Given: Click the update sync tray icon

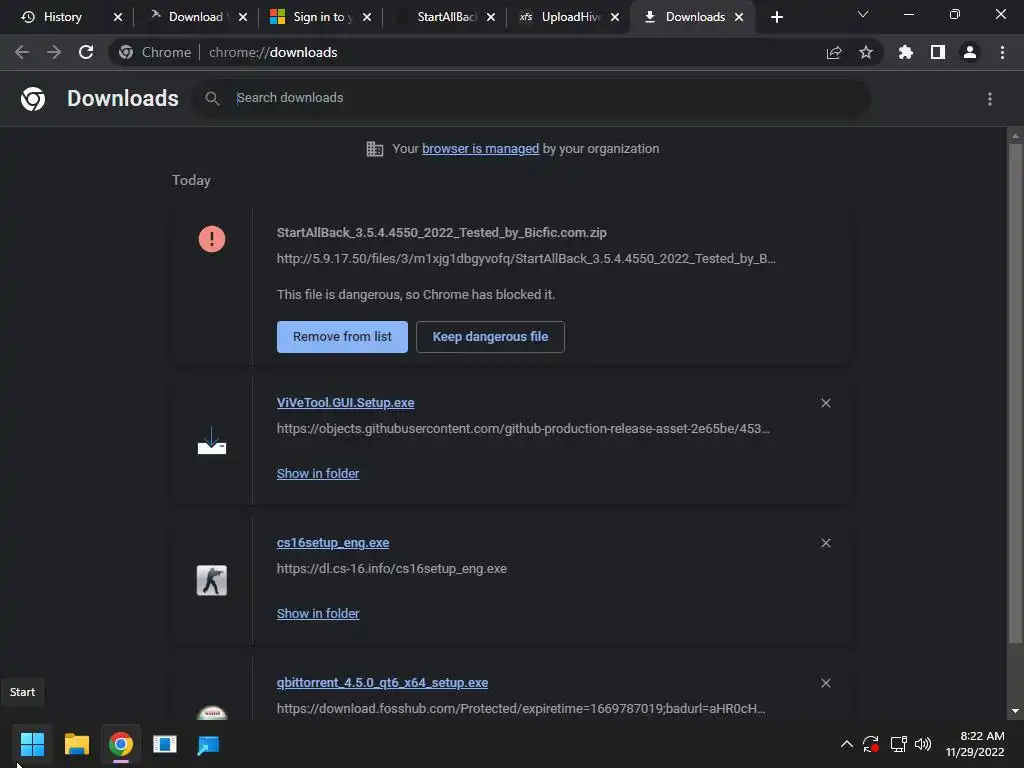Looking at the screenshot, I should tap(871, 744).
